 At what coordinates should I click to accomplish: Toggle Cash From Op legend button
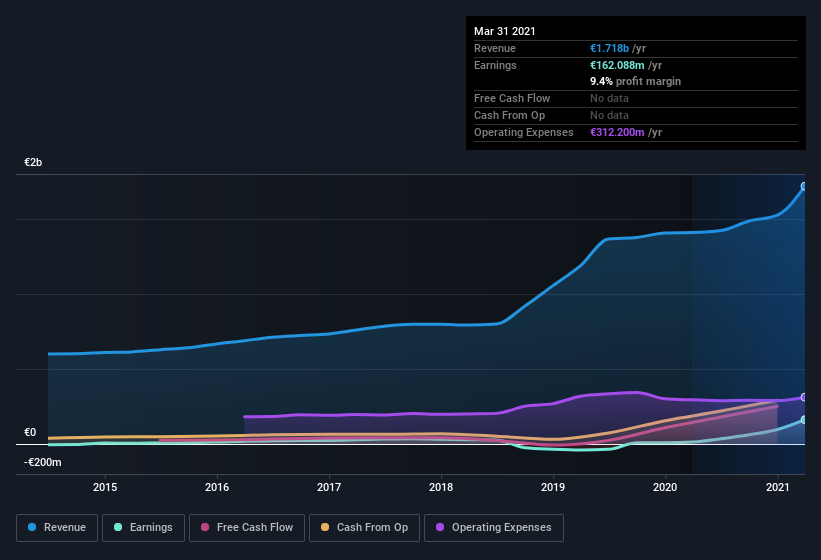coord(364,528)
